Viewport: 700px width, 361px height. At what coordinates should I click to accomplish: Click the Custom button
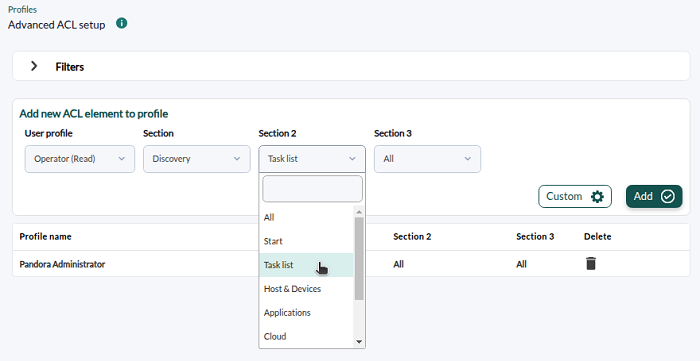coord(575,196)
